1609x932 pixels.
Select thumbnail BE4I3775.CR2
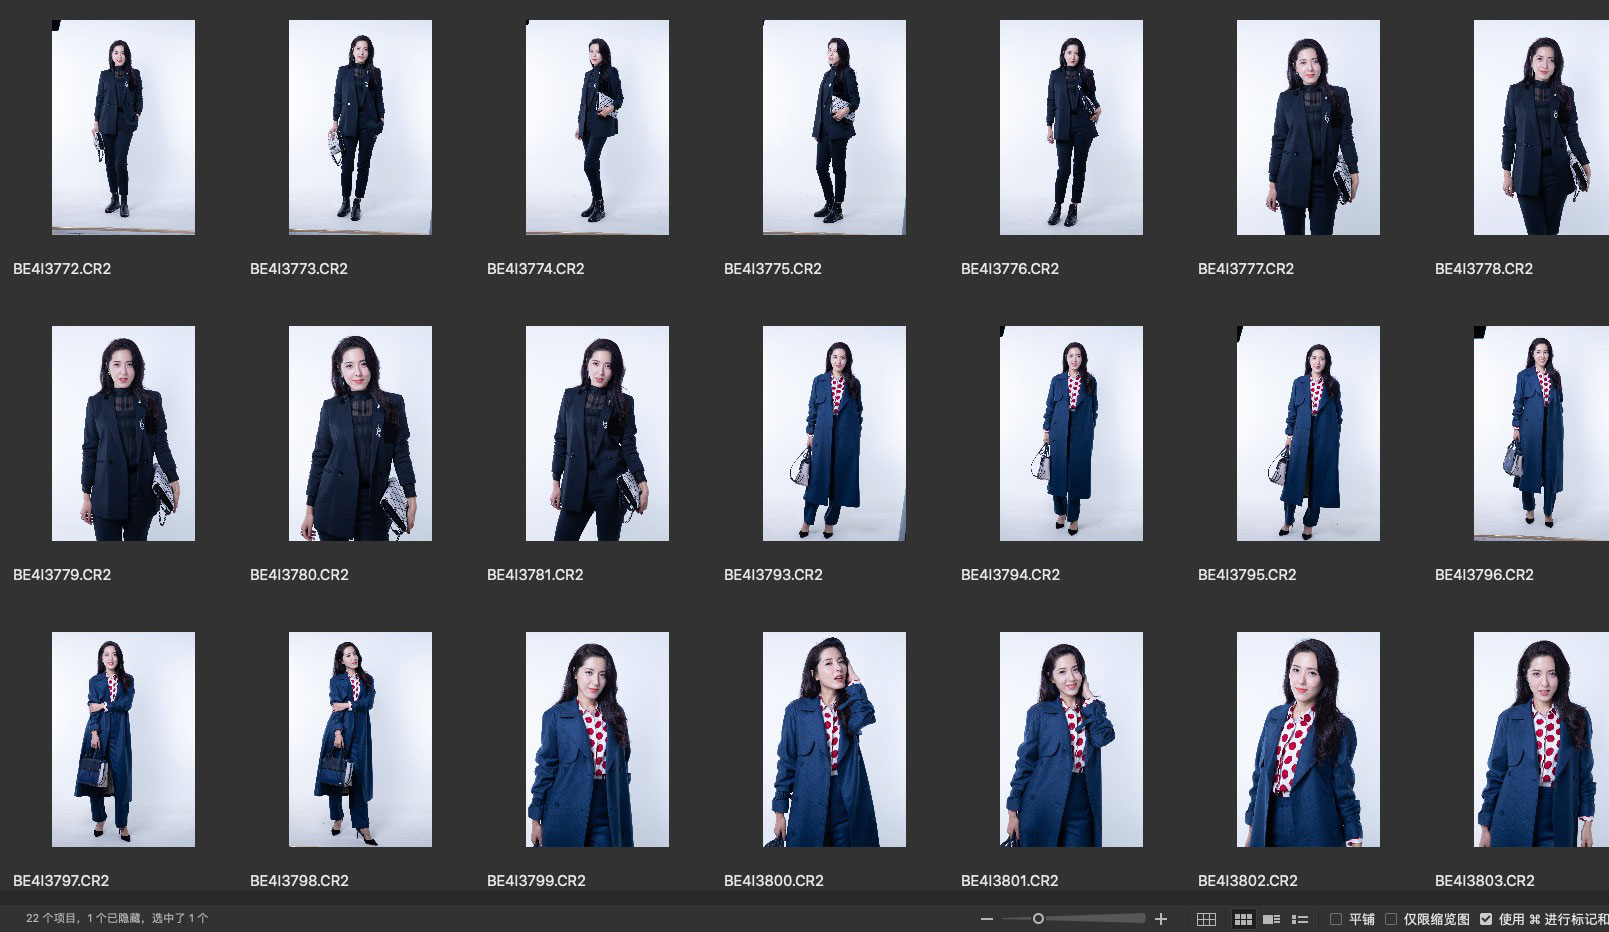(x=834, y=128)
